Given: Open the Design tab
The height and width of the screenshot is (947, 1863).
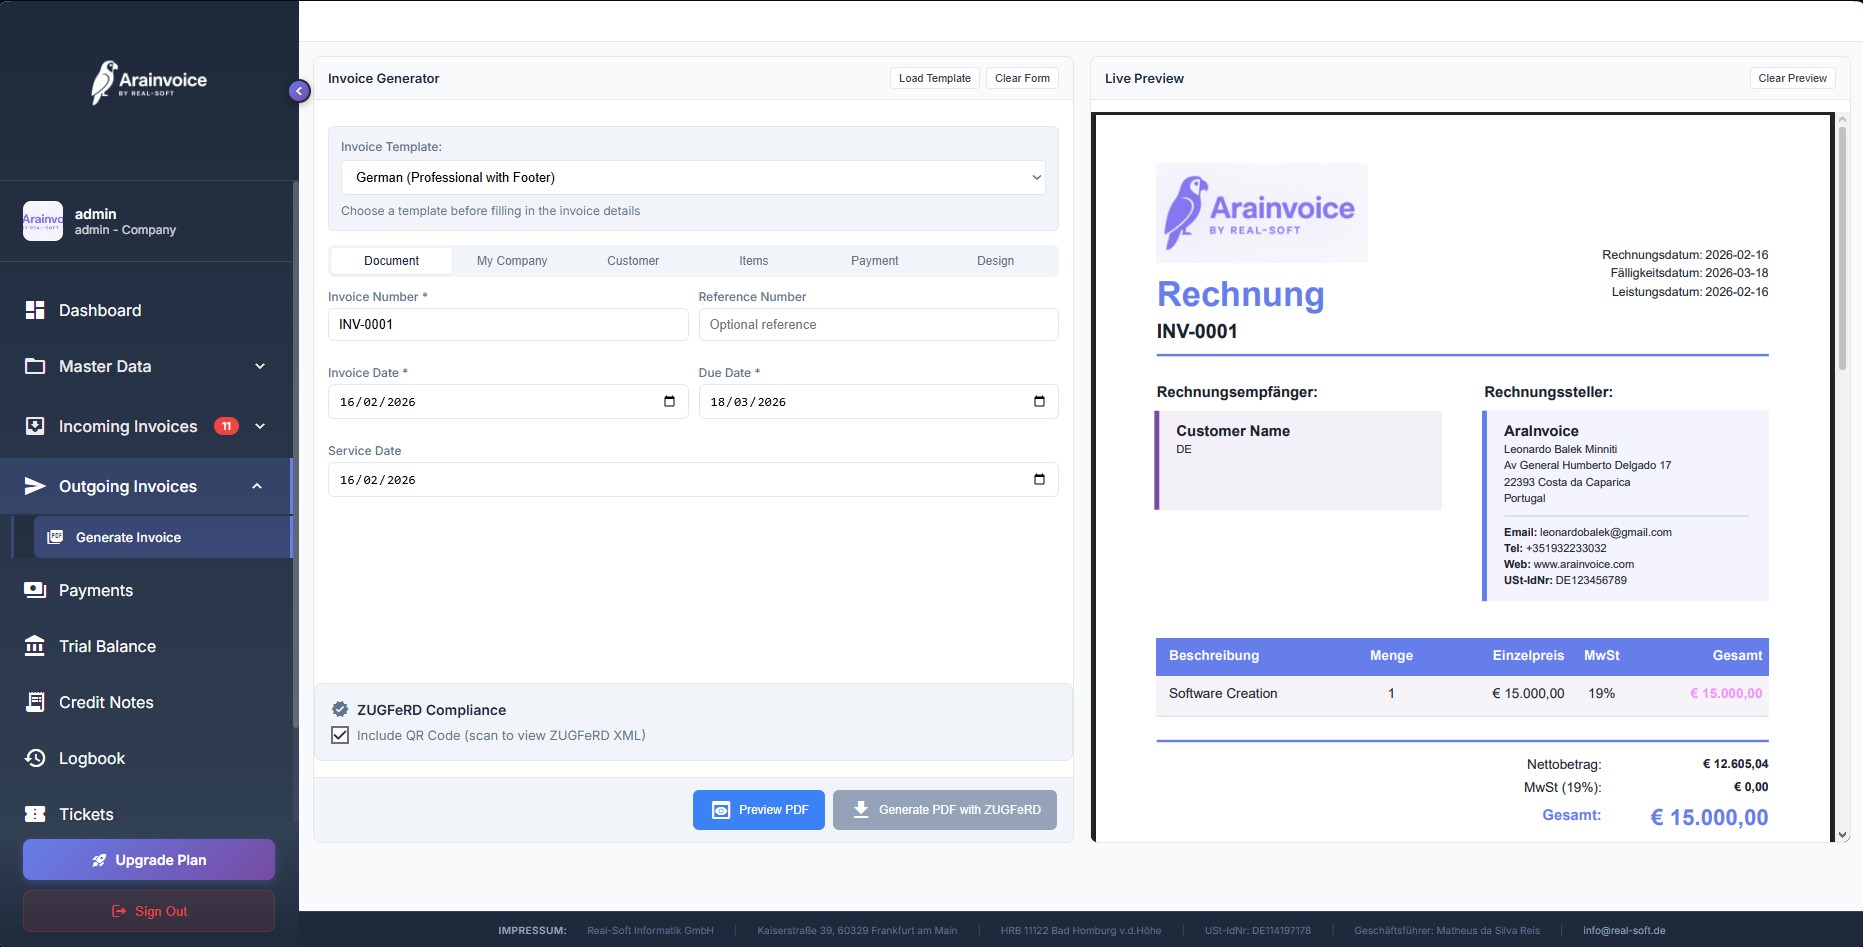Looking at the screenshot, I should (995, 260).
